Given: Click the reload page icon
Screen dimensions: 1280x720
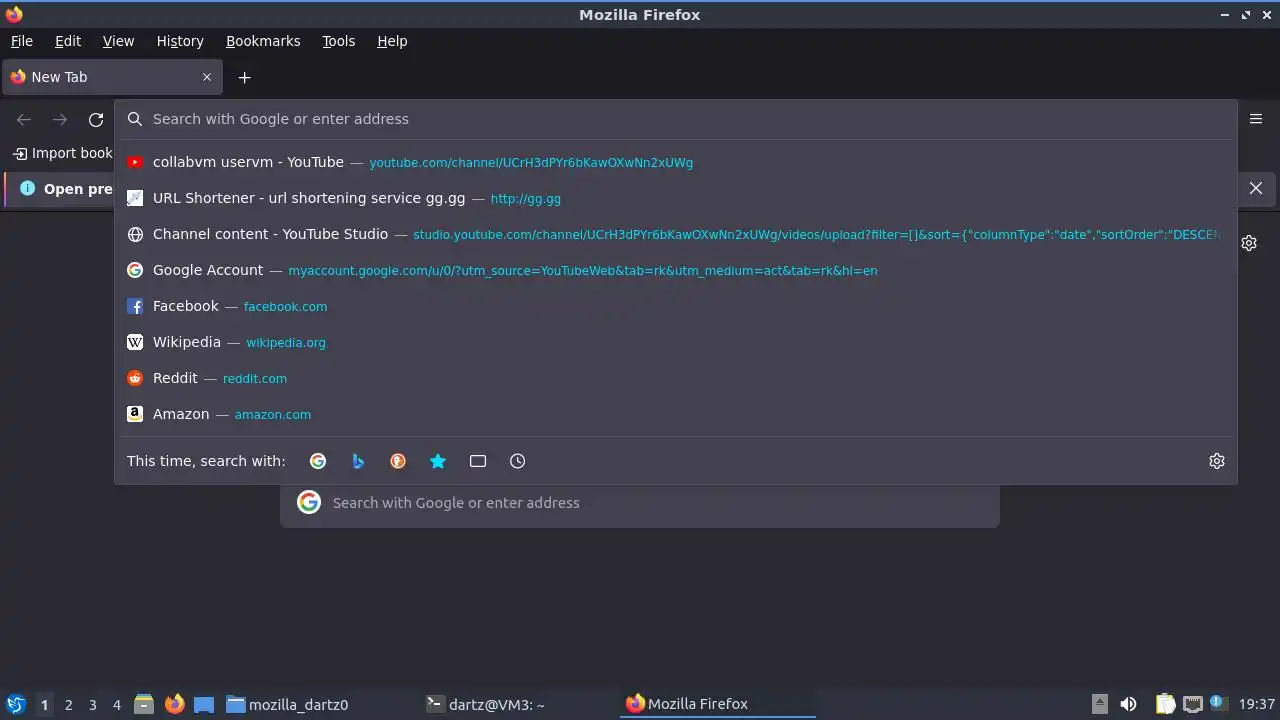Looking at the screenshot, I should [96, 119].
